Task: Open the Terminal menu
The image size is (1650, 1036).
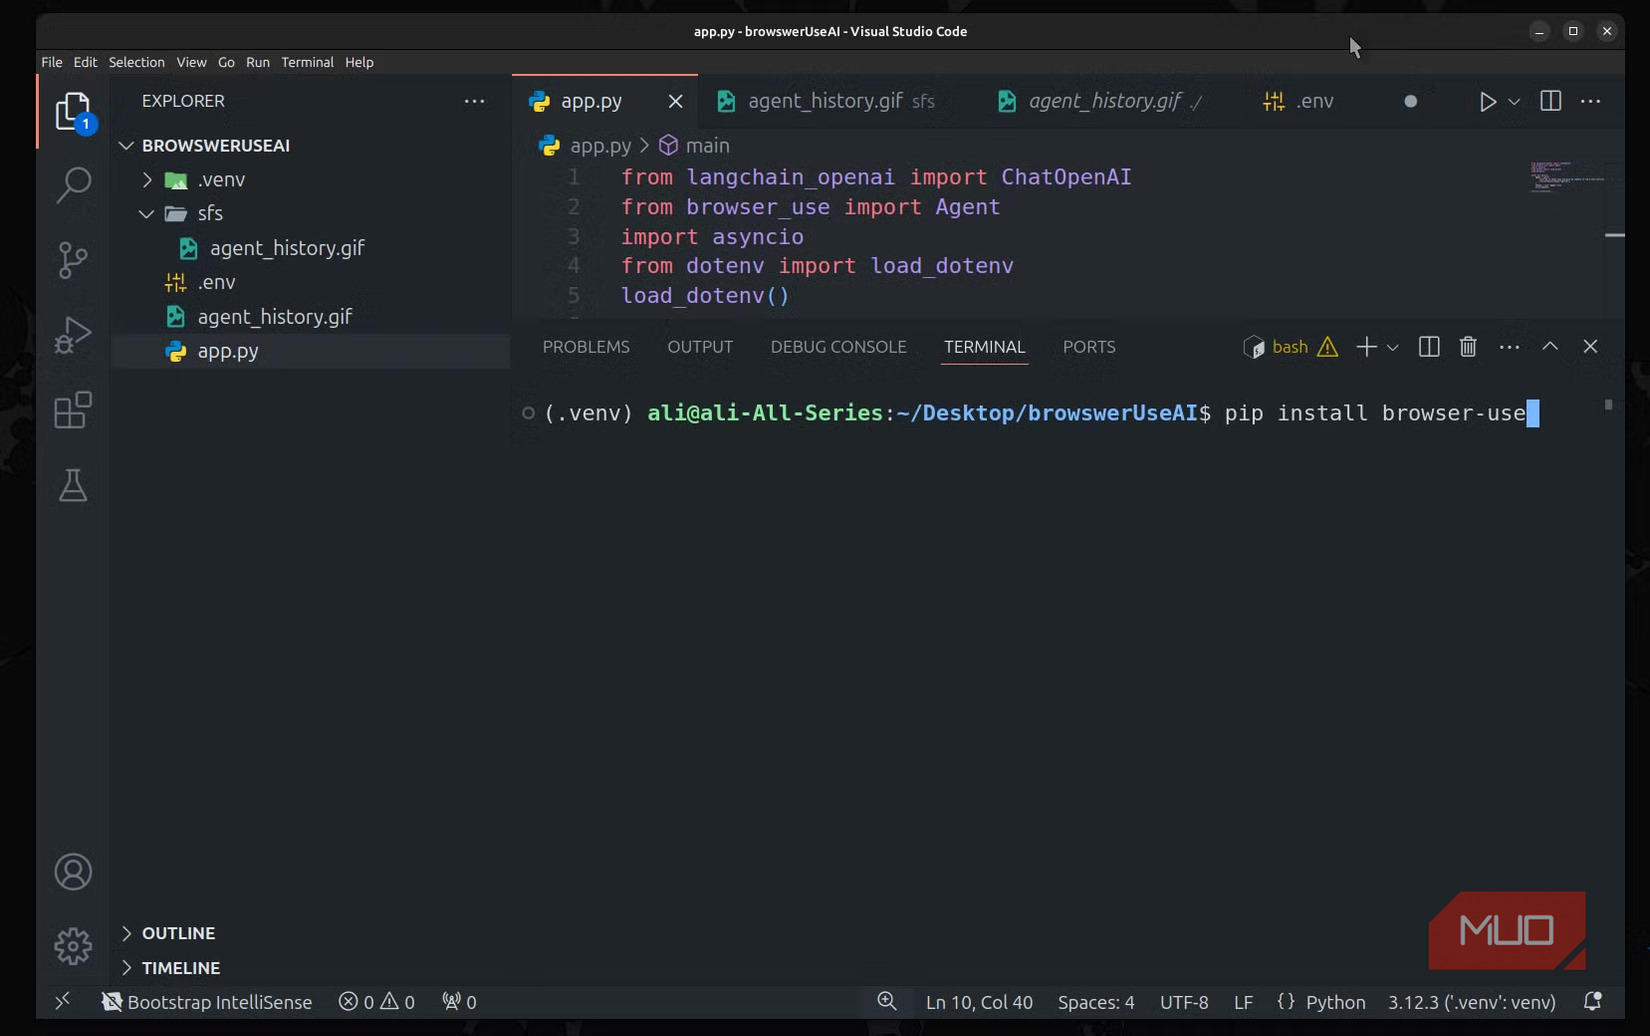Action: [x=307, y=62]
